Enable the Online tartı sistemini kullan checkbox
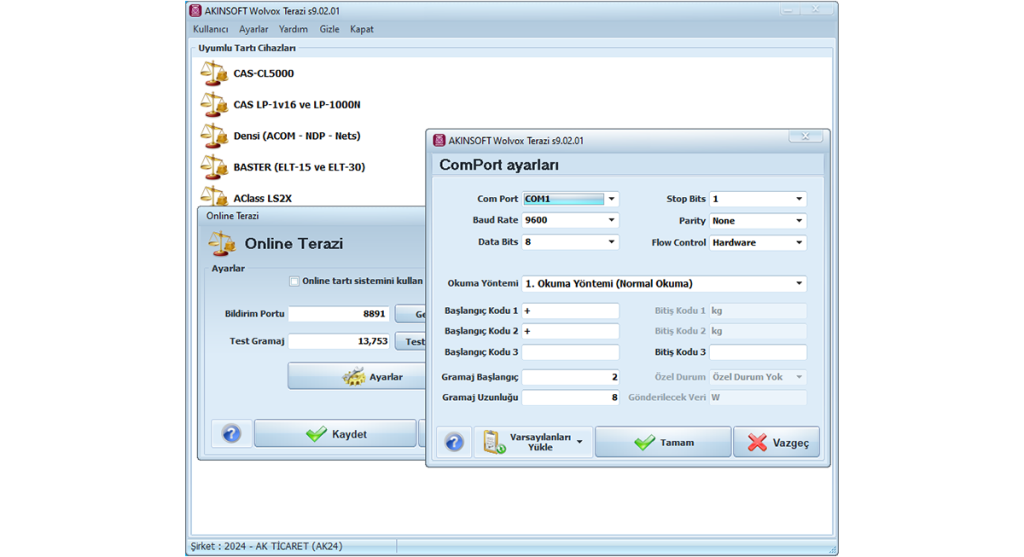 294,281
